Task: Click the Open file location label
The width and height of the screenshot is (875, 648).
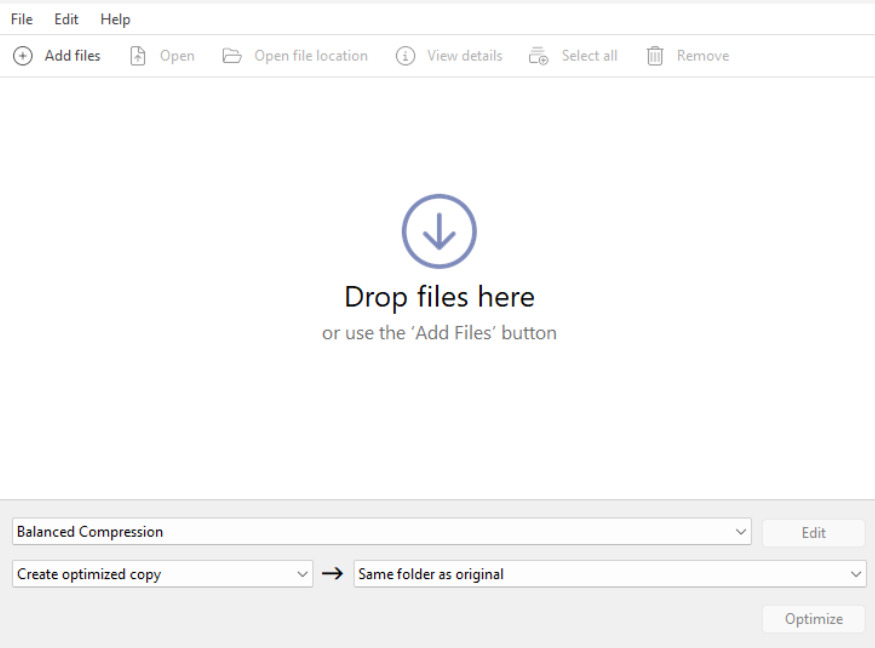Action: coord(311,56)
